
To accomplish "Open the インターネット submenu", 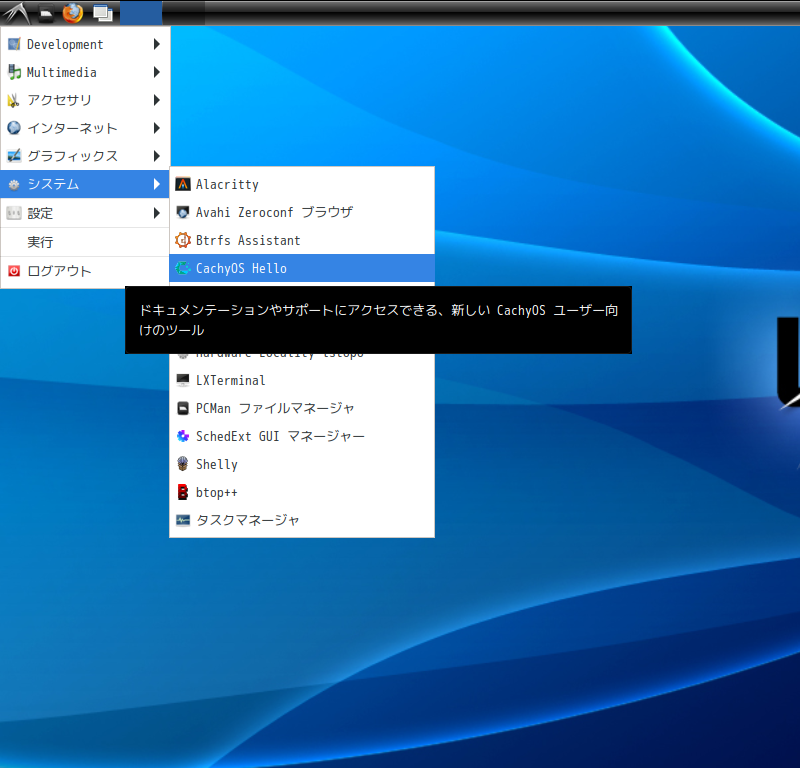I will [85, 128].
